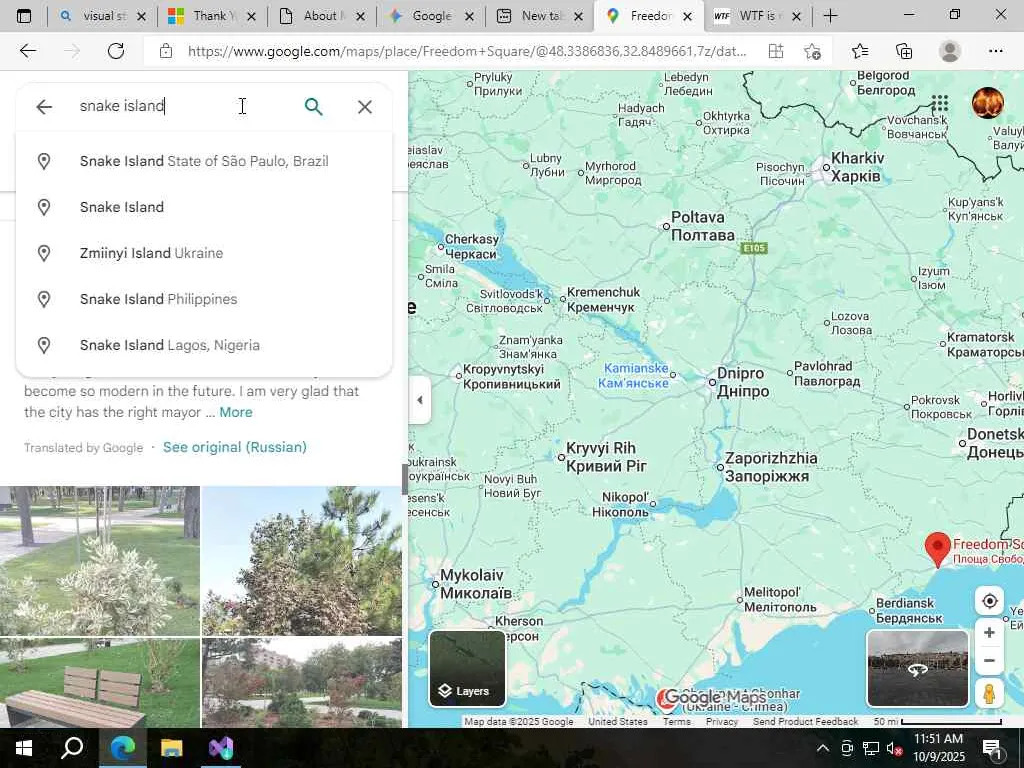1024x768 pixels.
Task: Open the Street View thumbnail preview
Action: (917, 668)
